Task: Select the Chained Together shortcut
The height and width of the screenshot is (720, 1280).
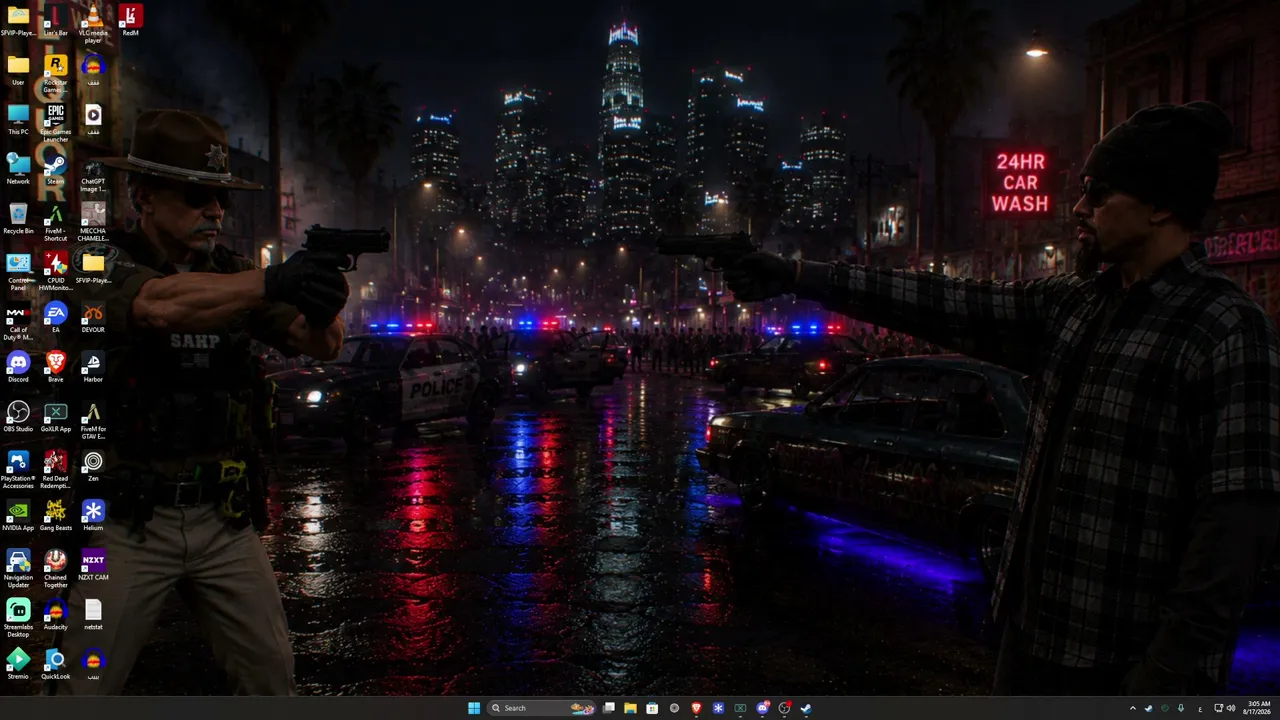Action: click(56, 569)
